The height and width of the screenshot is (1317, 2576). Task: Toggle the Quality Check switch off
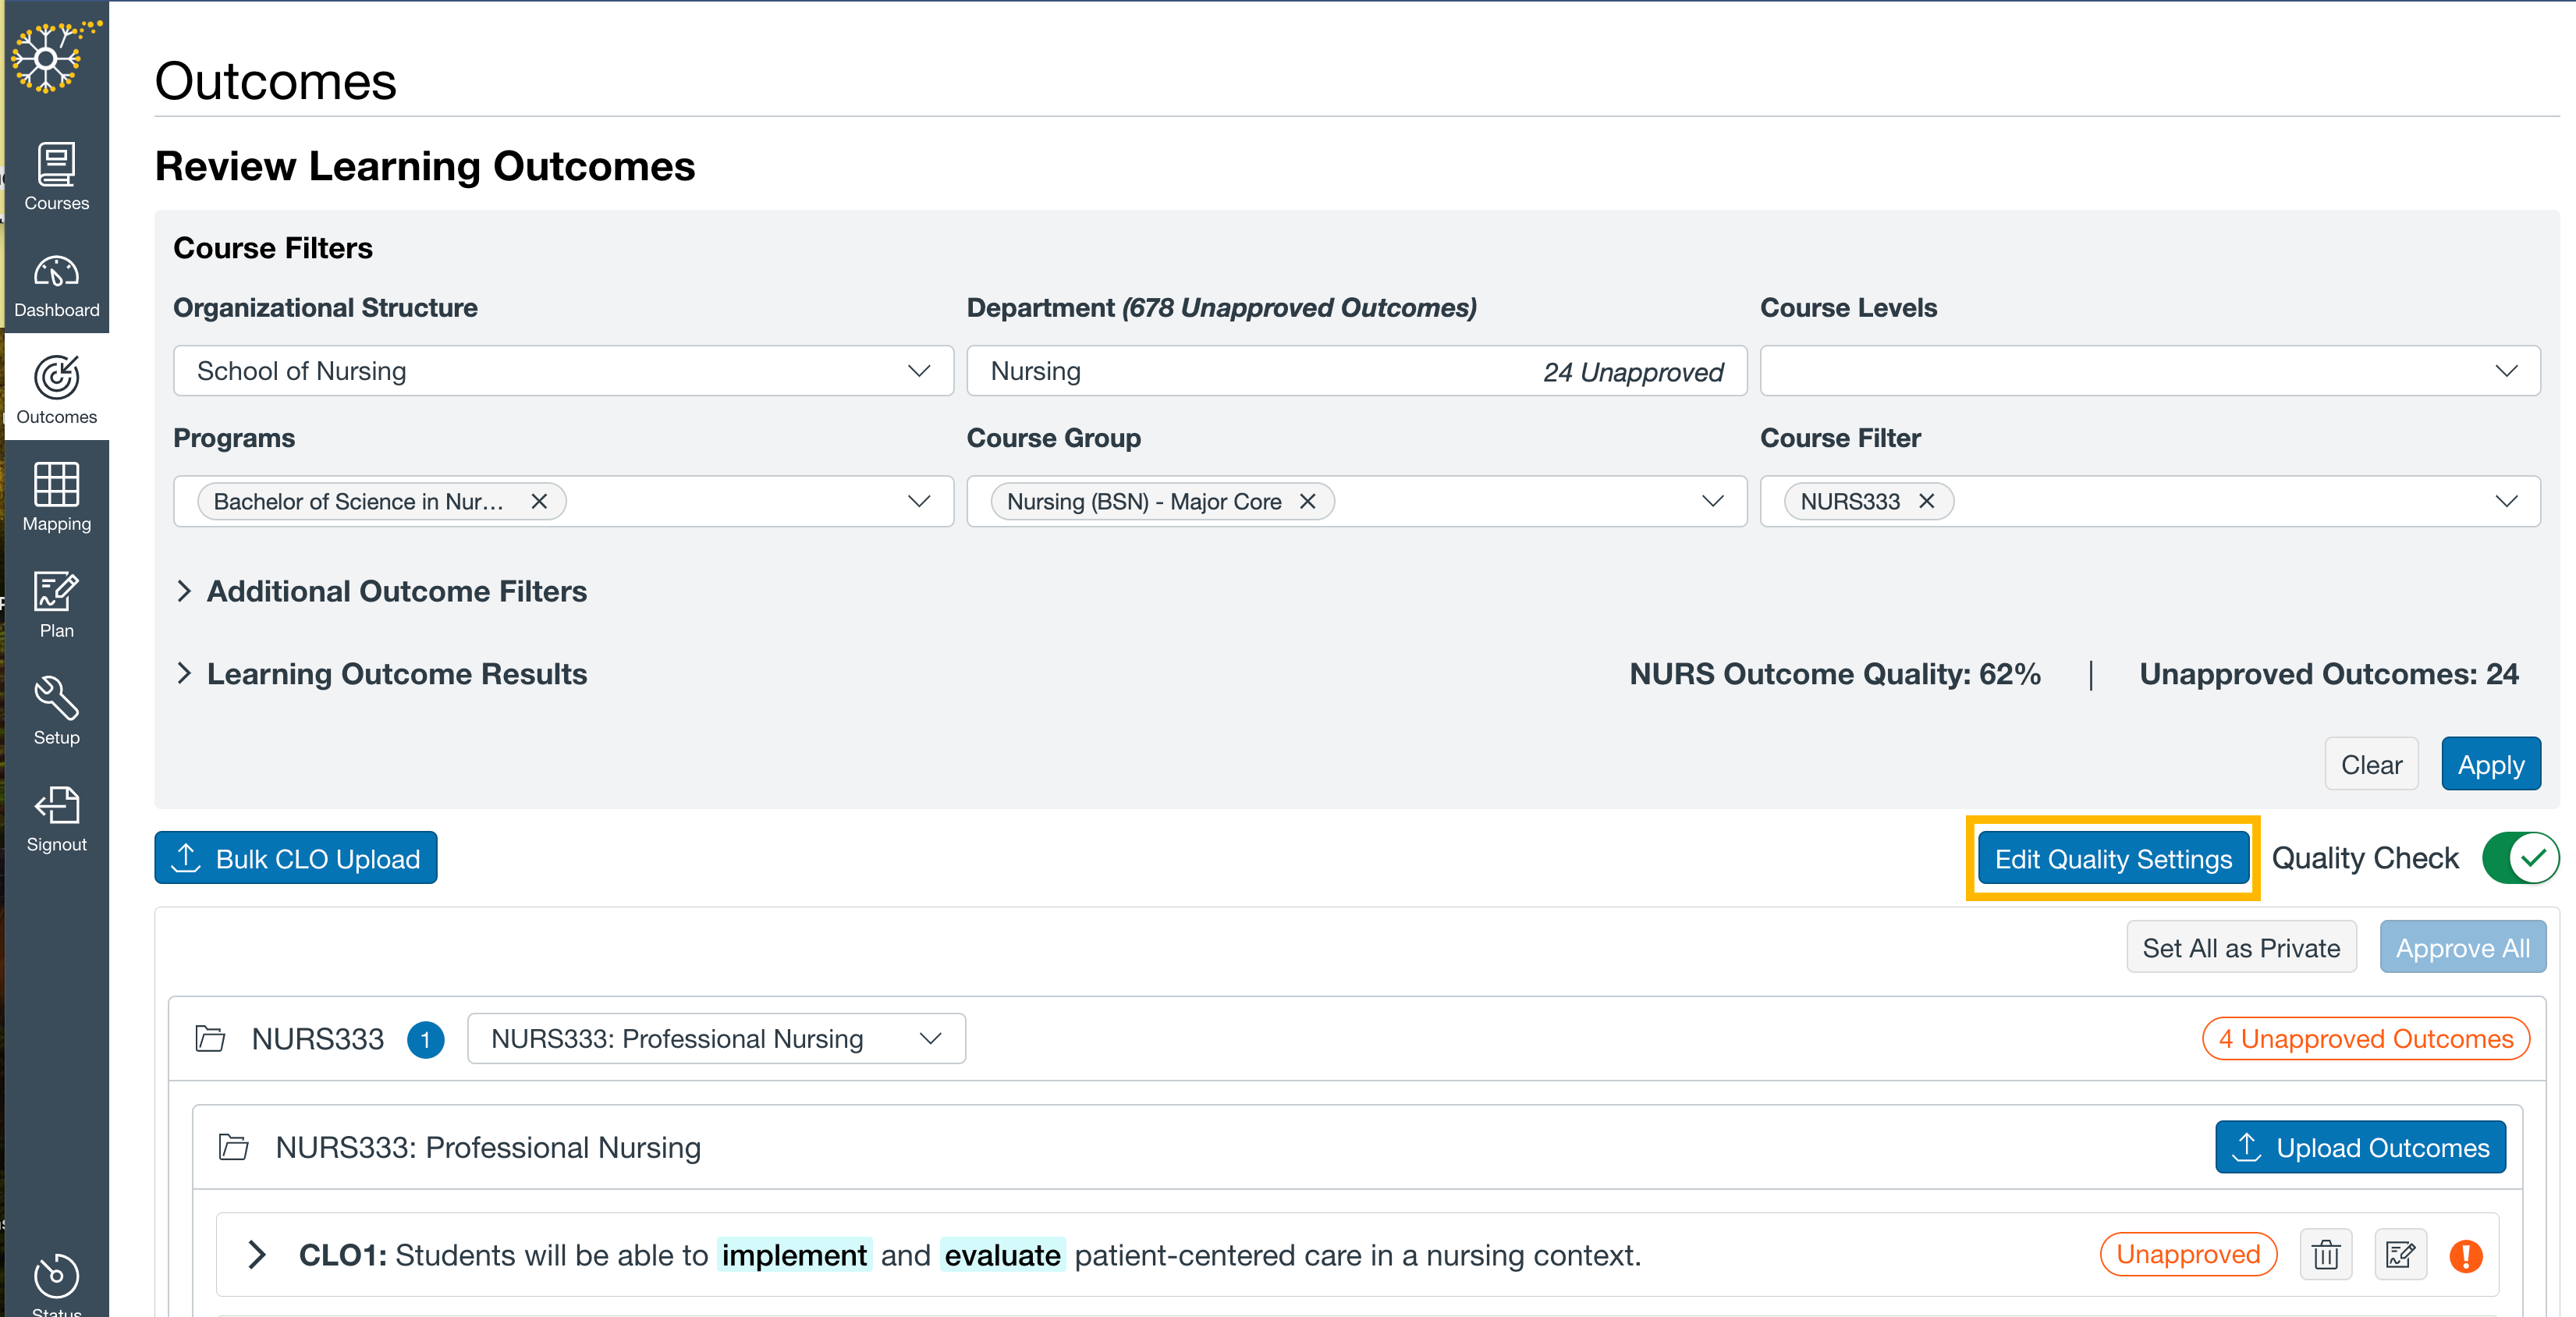[2520, 858]
